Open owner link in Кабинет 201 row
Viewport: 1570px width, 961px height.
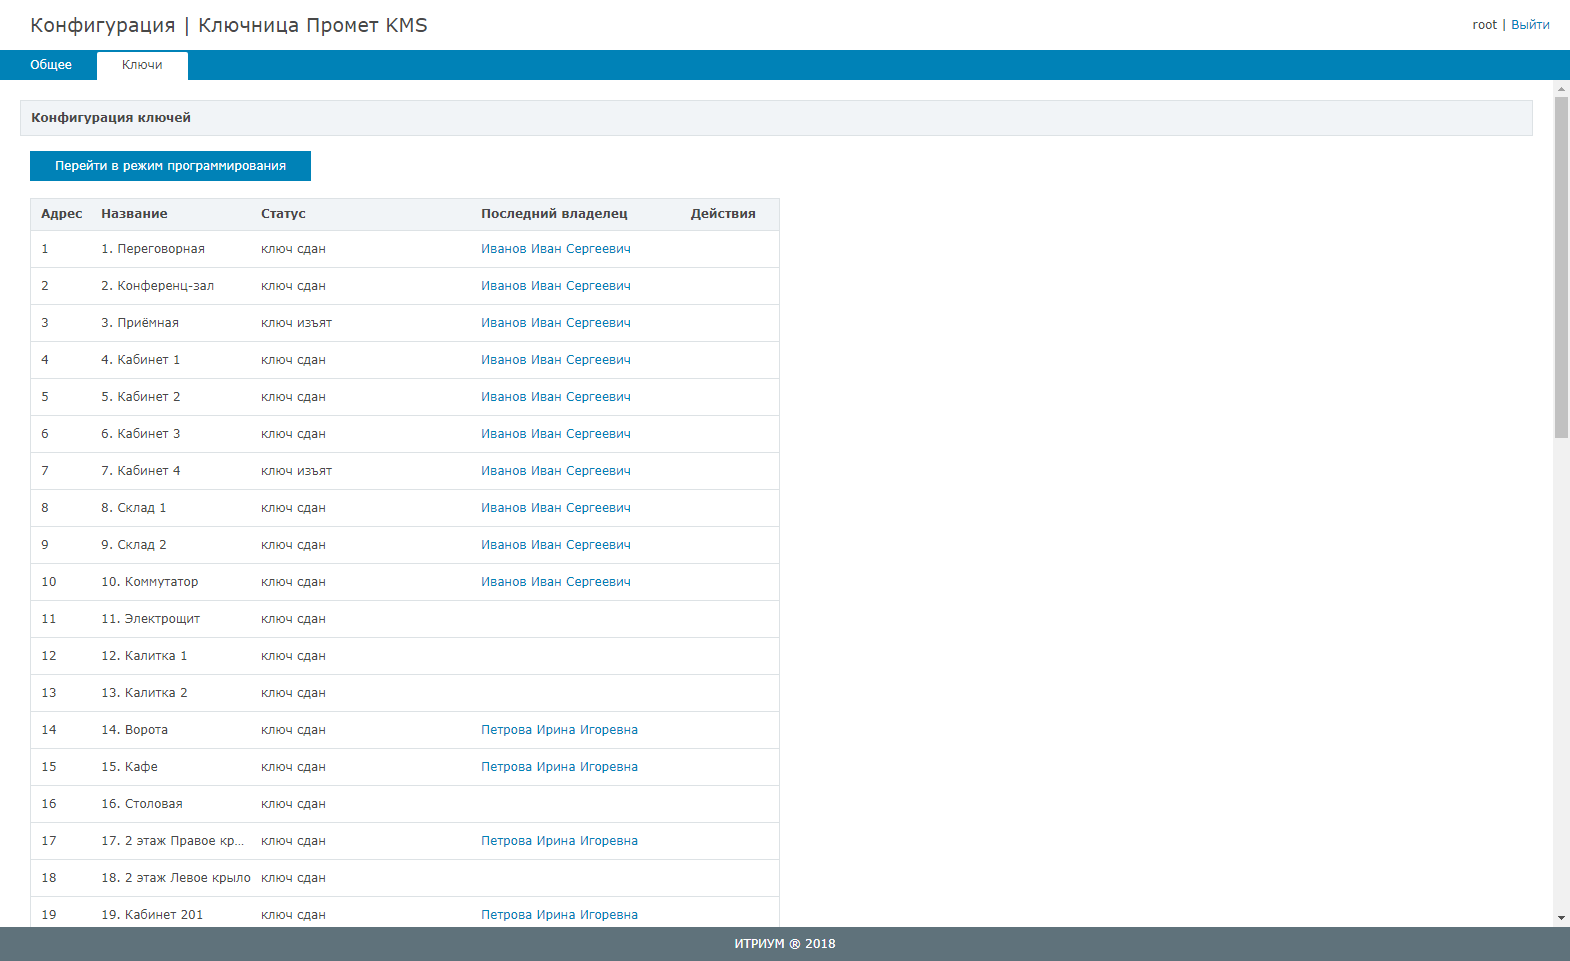click(x=559, y=915)
